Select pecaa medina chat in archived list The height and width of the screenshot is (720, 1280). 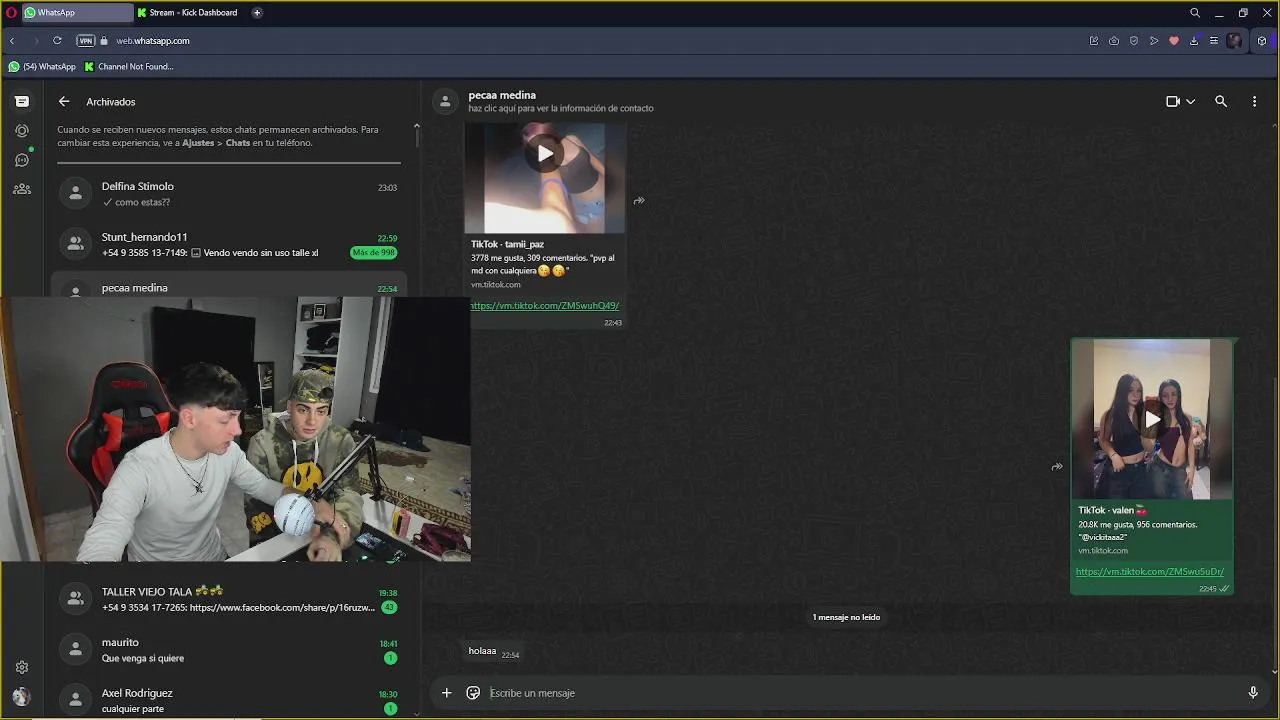point(229,285)
